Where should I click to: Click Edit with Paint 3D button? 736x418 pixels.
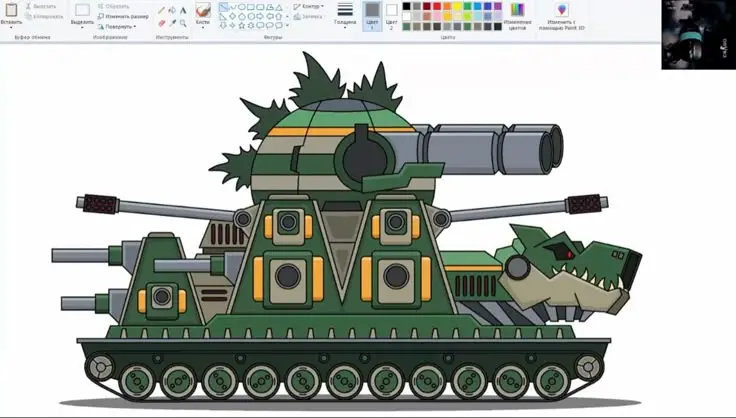[x=561, y=16]
